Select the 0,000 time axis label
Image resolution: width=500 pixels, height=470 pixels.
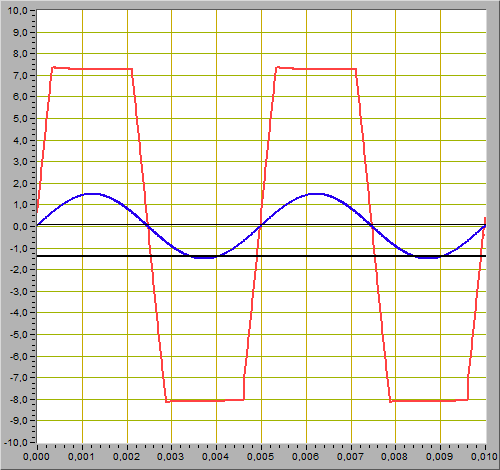pos(37,457)
